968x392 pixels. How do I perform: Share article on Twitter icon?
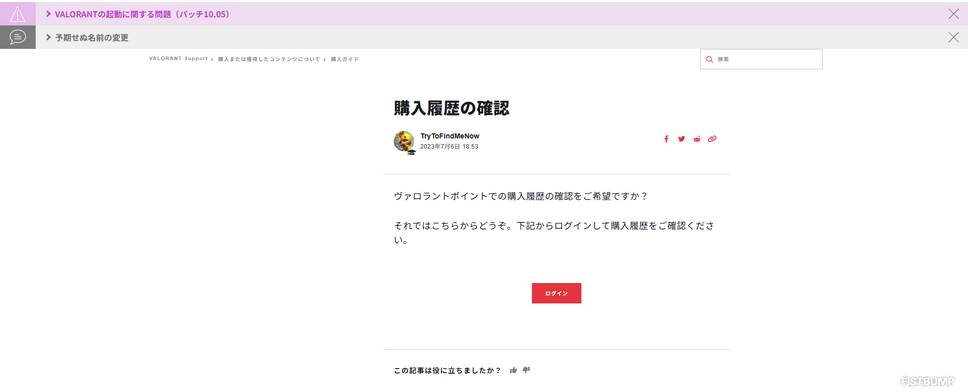682,139
